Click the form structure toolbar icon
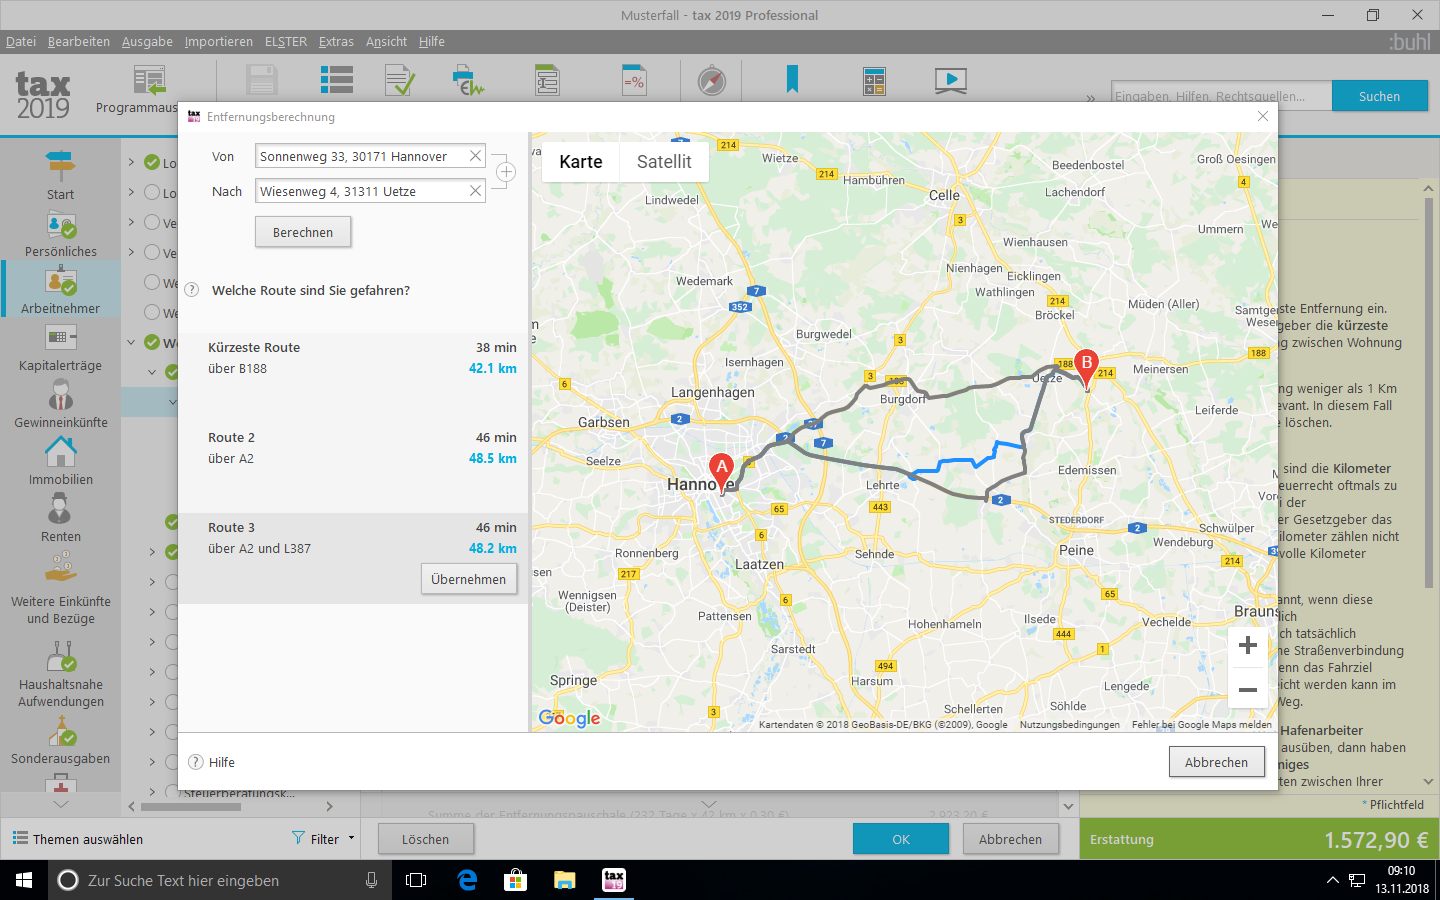The width and height of the screenshot is (1440, 900). 547,81
